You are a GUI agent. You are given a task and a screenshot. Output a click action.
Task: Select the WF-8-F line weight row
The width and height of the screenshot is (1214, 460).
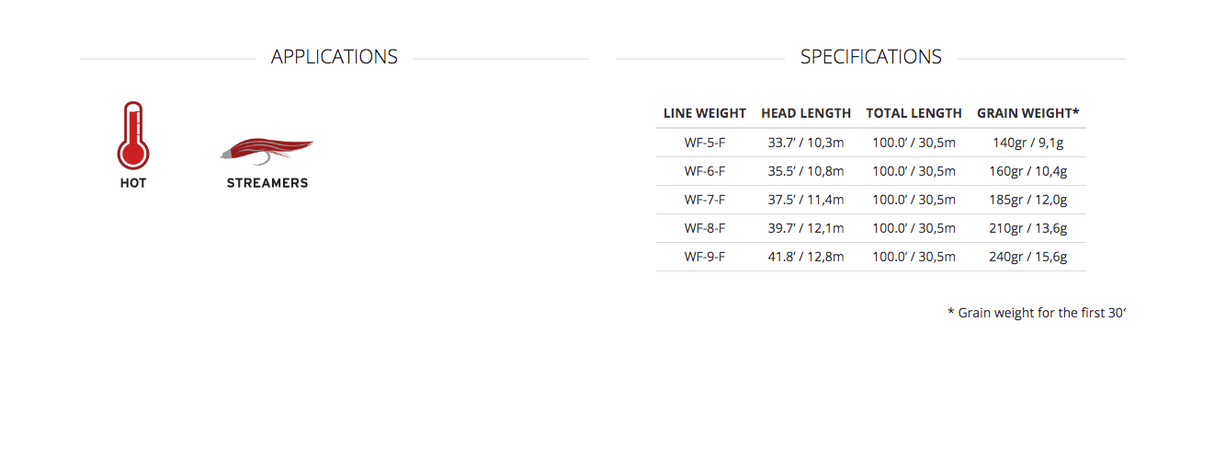[x=705, y=228]
